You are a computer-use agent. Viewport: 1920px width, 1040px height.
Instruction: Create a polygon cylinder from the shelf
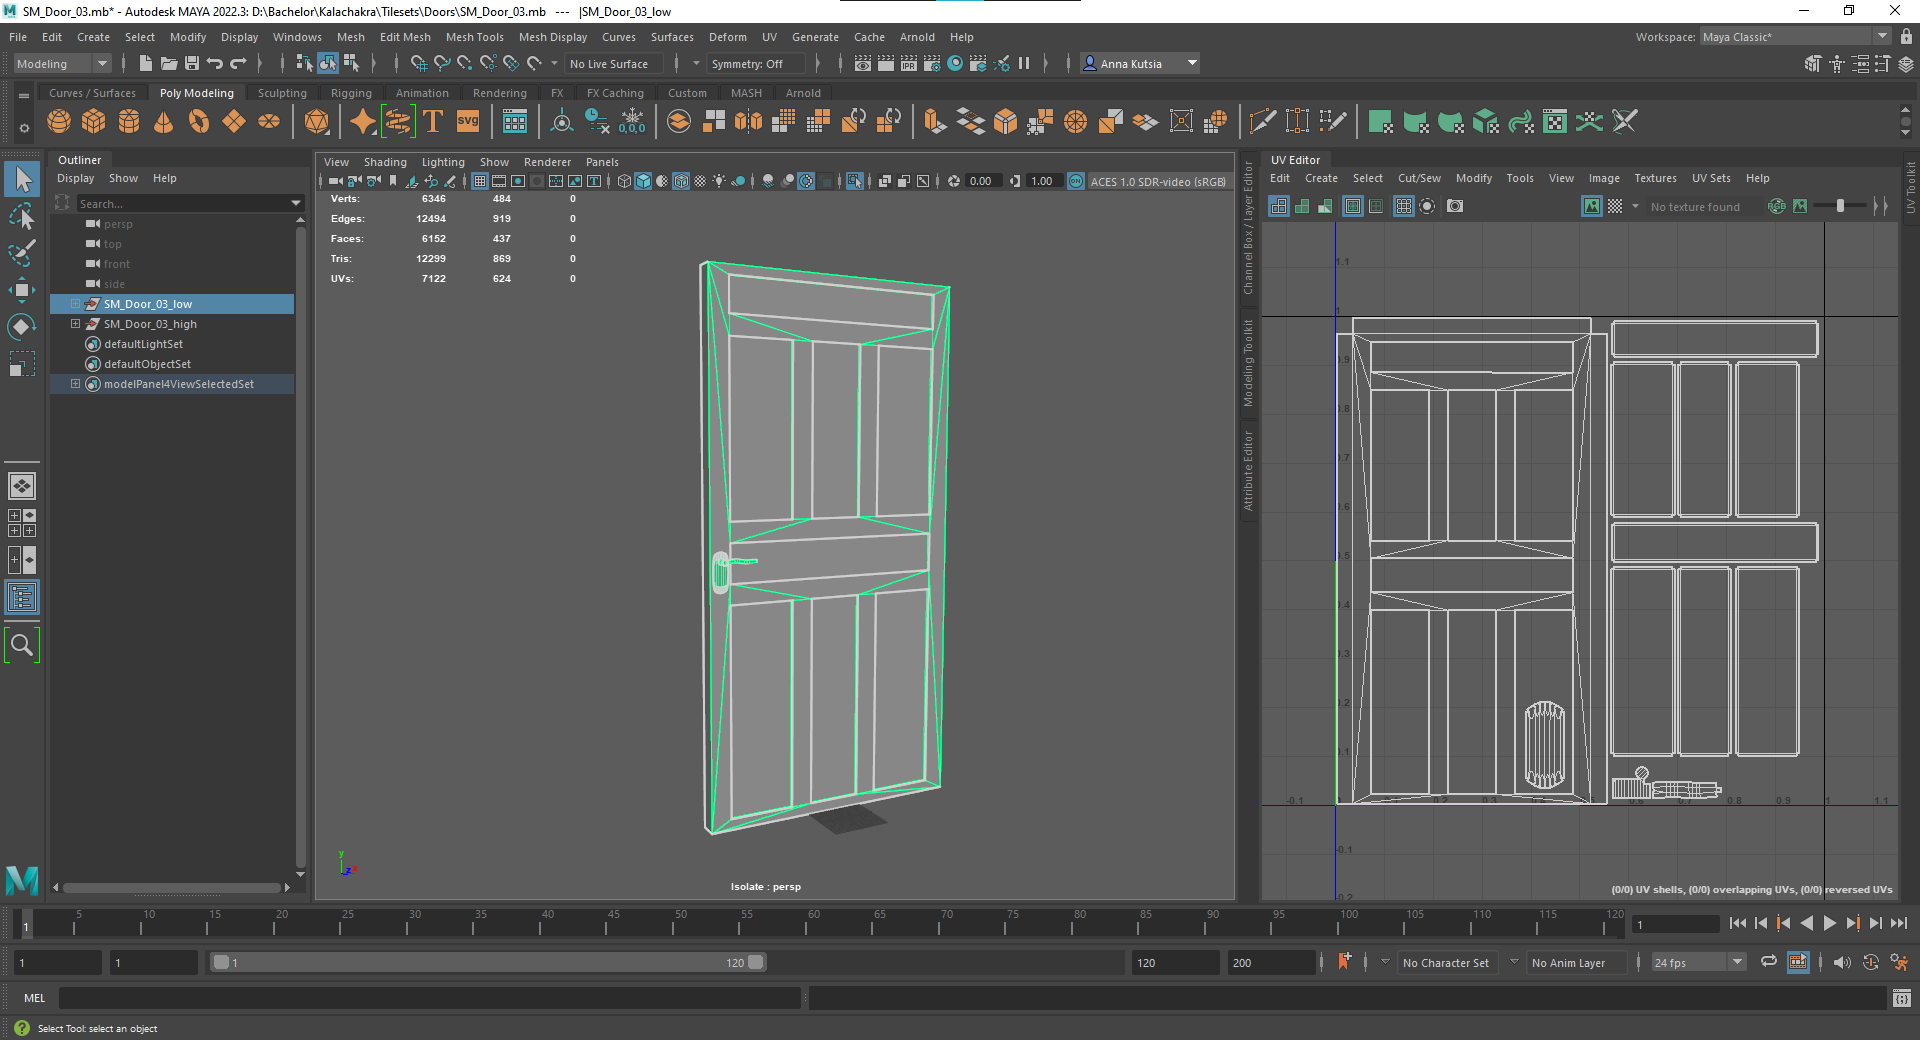click(x=129, y=122)
